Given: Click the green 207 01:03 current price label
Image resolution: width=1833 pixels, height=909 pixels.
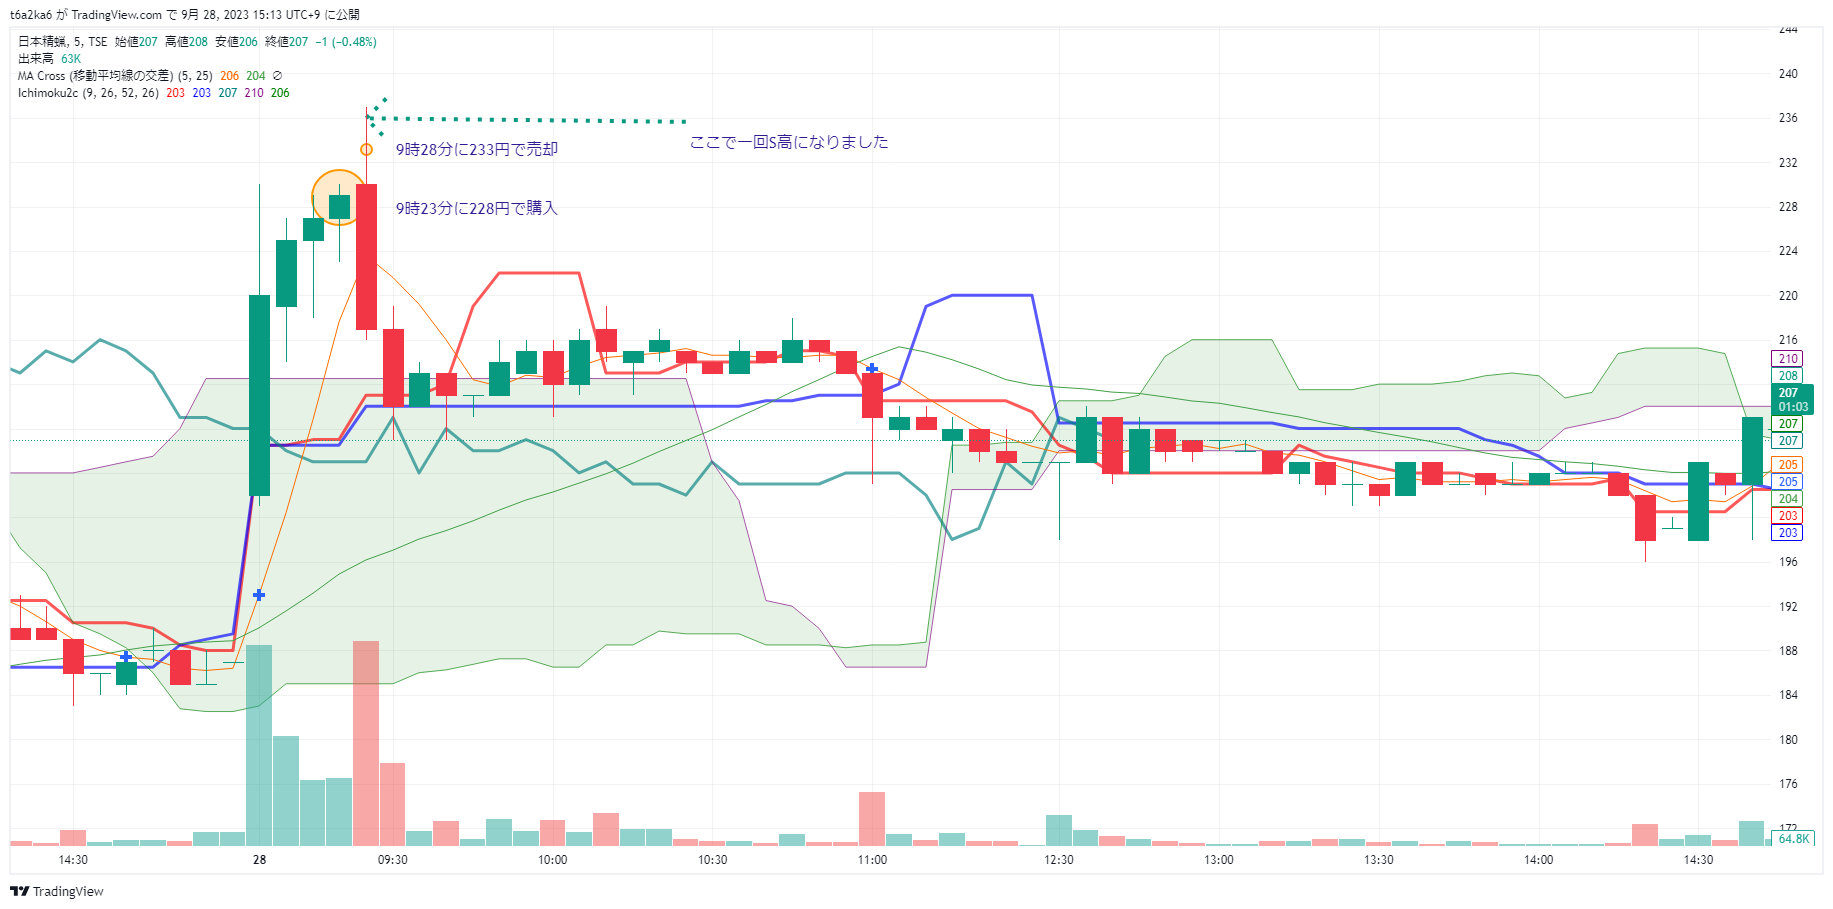Looking at the screenshot, I should click(1792, 400).
